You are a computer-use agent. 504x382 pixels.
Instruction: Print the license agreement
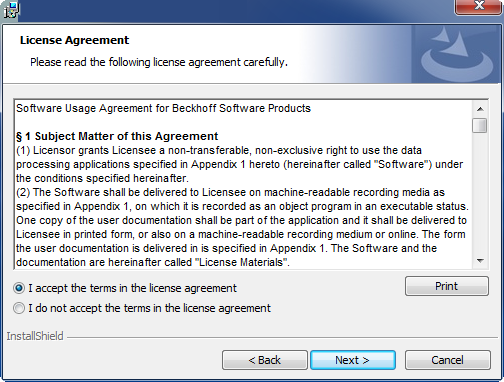click(447, 286)
